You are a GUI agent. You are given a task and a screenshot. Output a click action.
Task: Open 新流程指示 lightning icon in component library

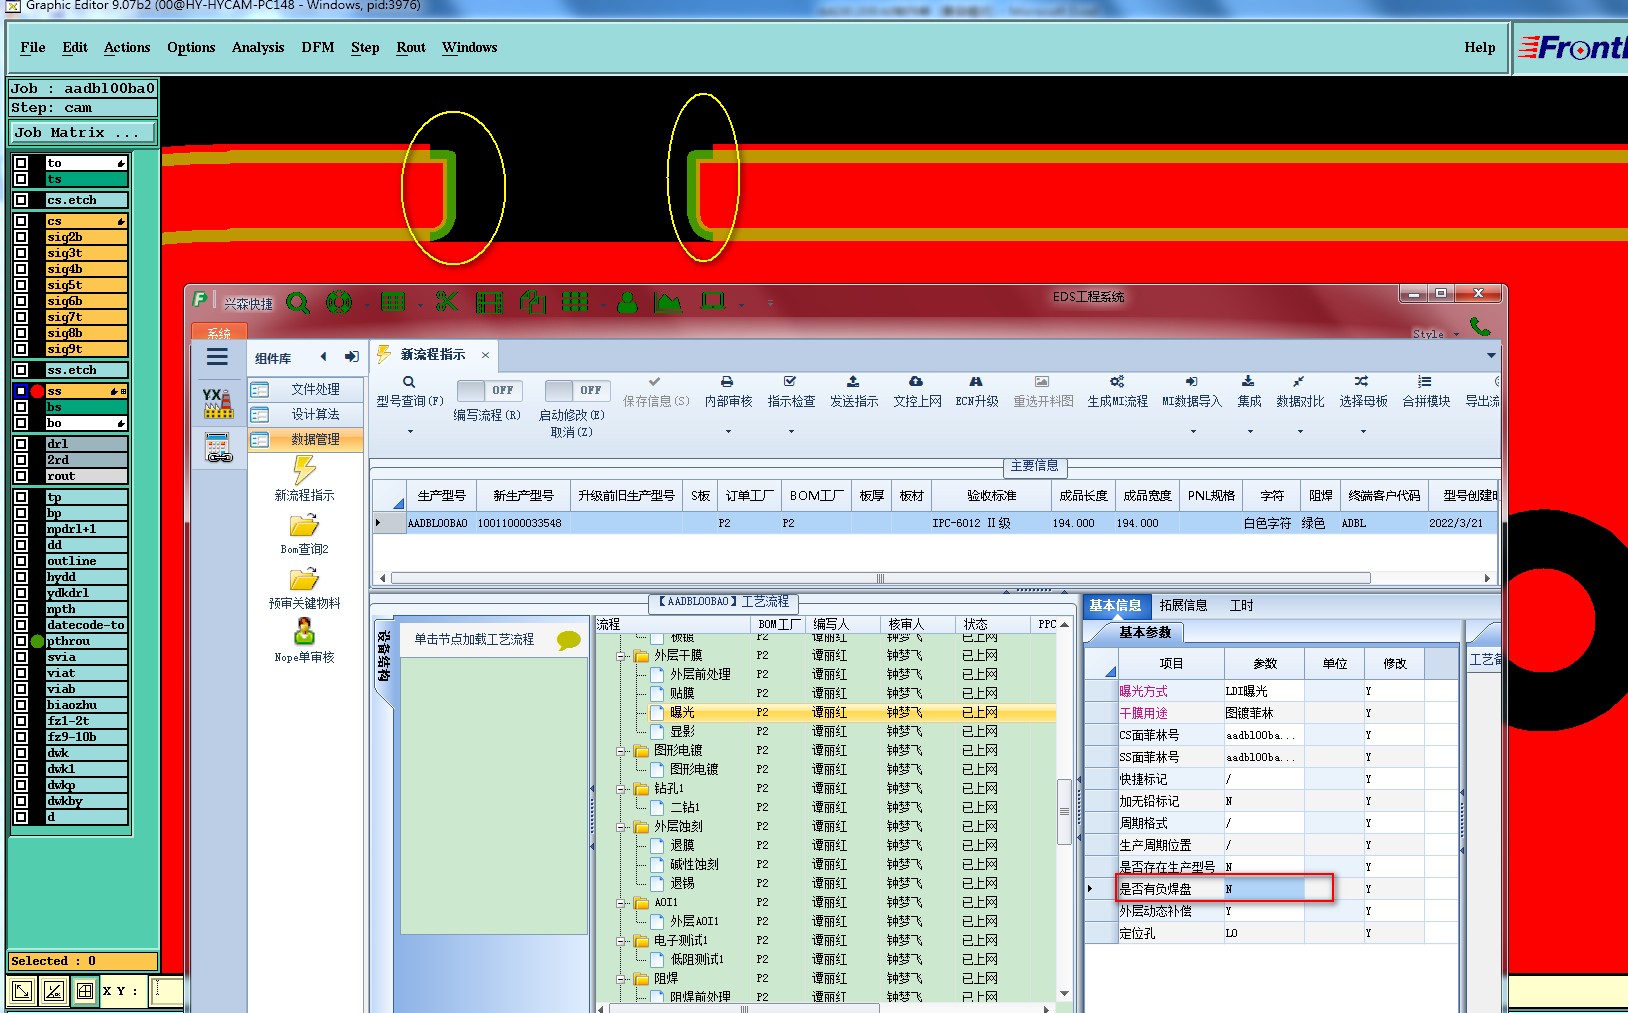pyautogui.click(x=305, y=470)
